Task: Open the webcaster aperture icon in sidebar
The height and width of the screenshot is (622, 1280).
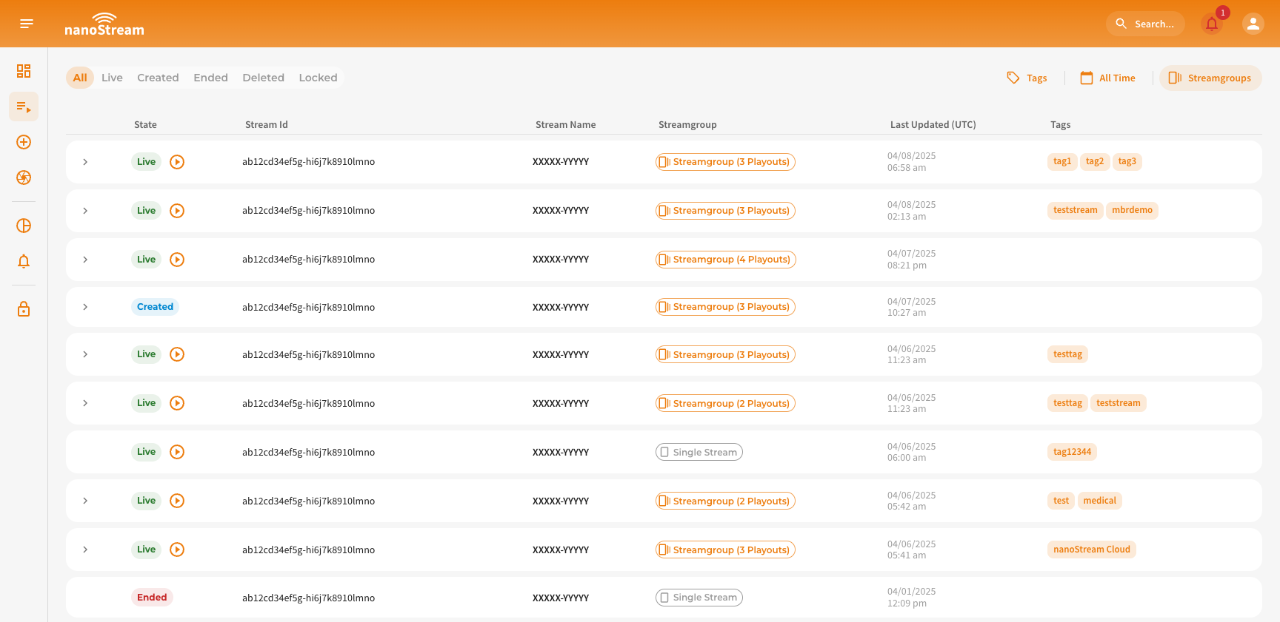Action: (23, 177)
